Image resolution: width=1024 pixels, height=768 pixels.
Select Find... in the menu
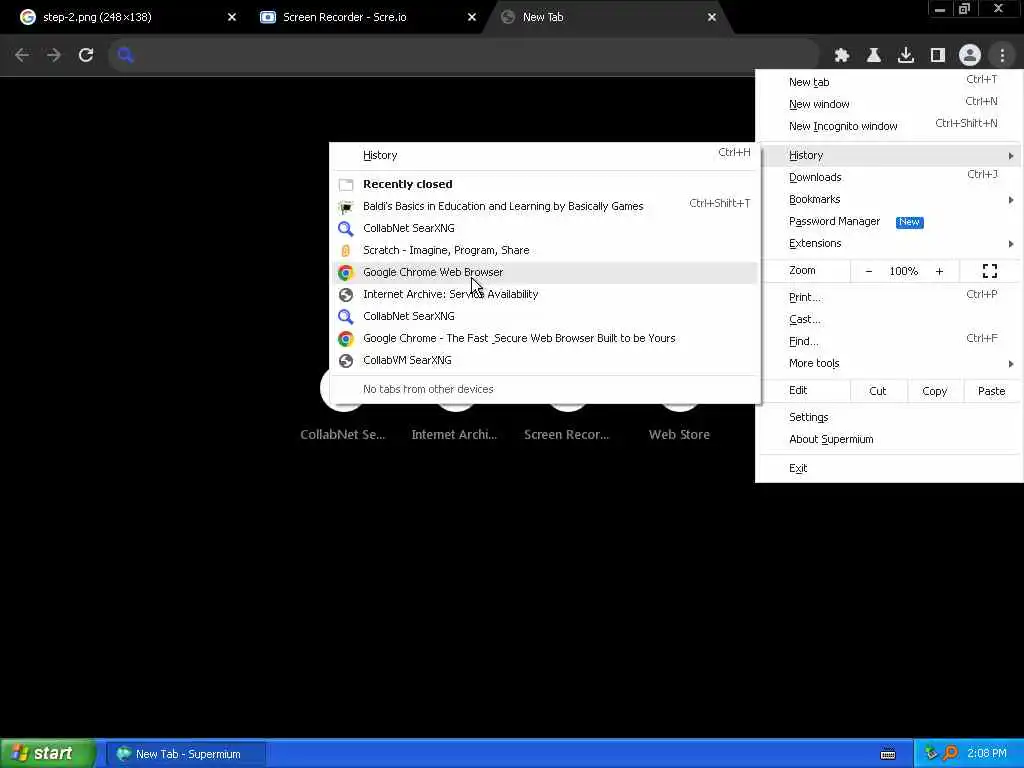889,341
